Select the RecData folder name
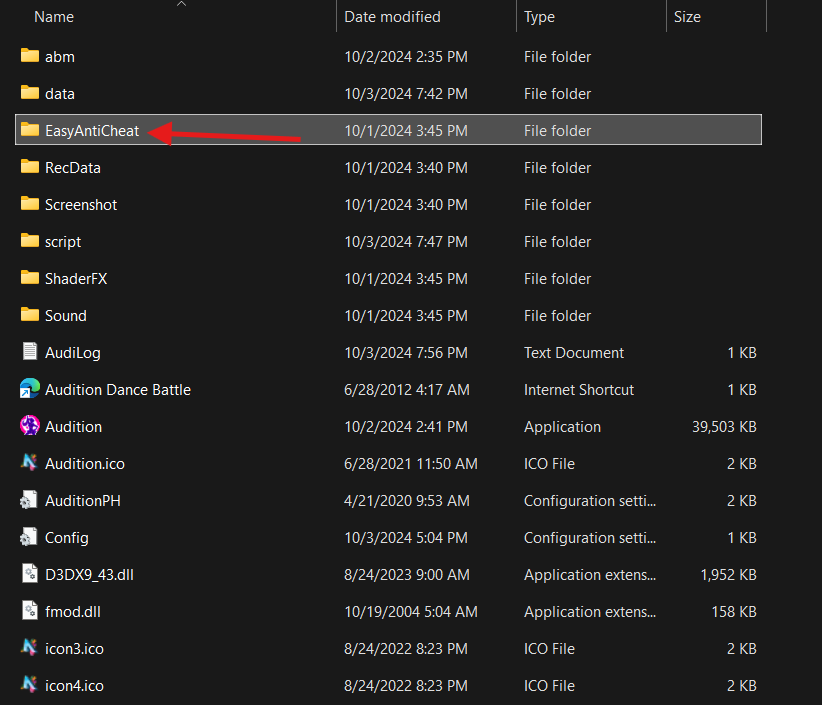The width and height of the screenshot is (822, 705). coord(73,168)
